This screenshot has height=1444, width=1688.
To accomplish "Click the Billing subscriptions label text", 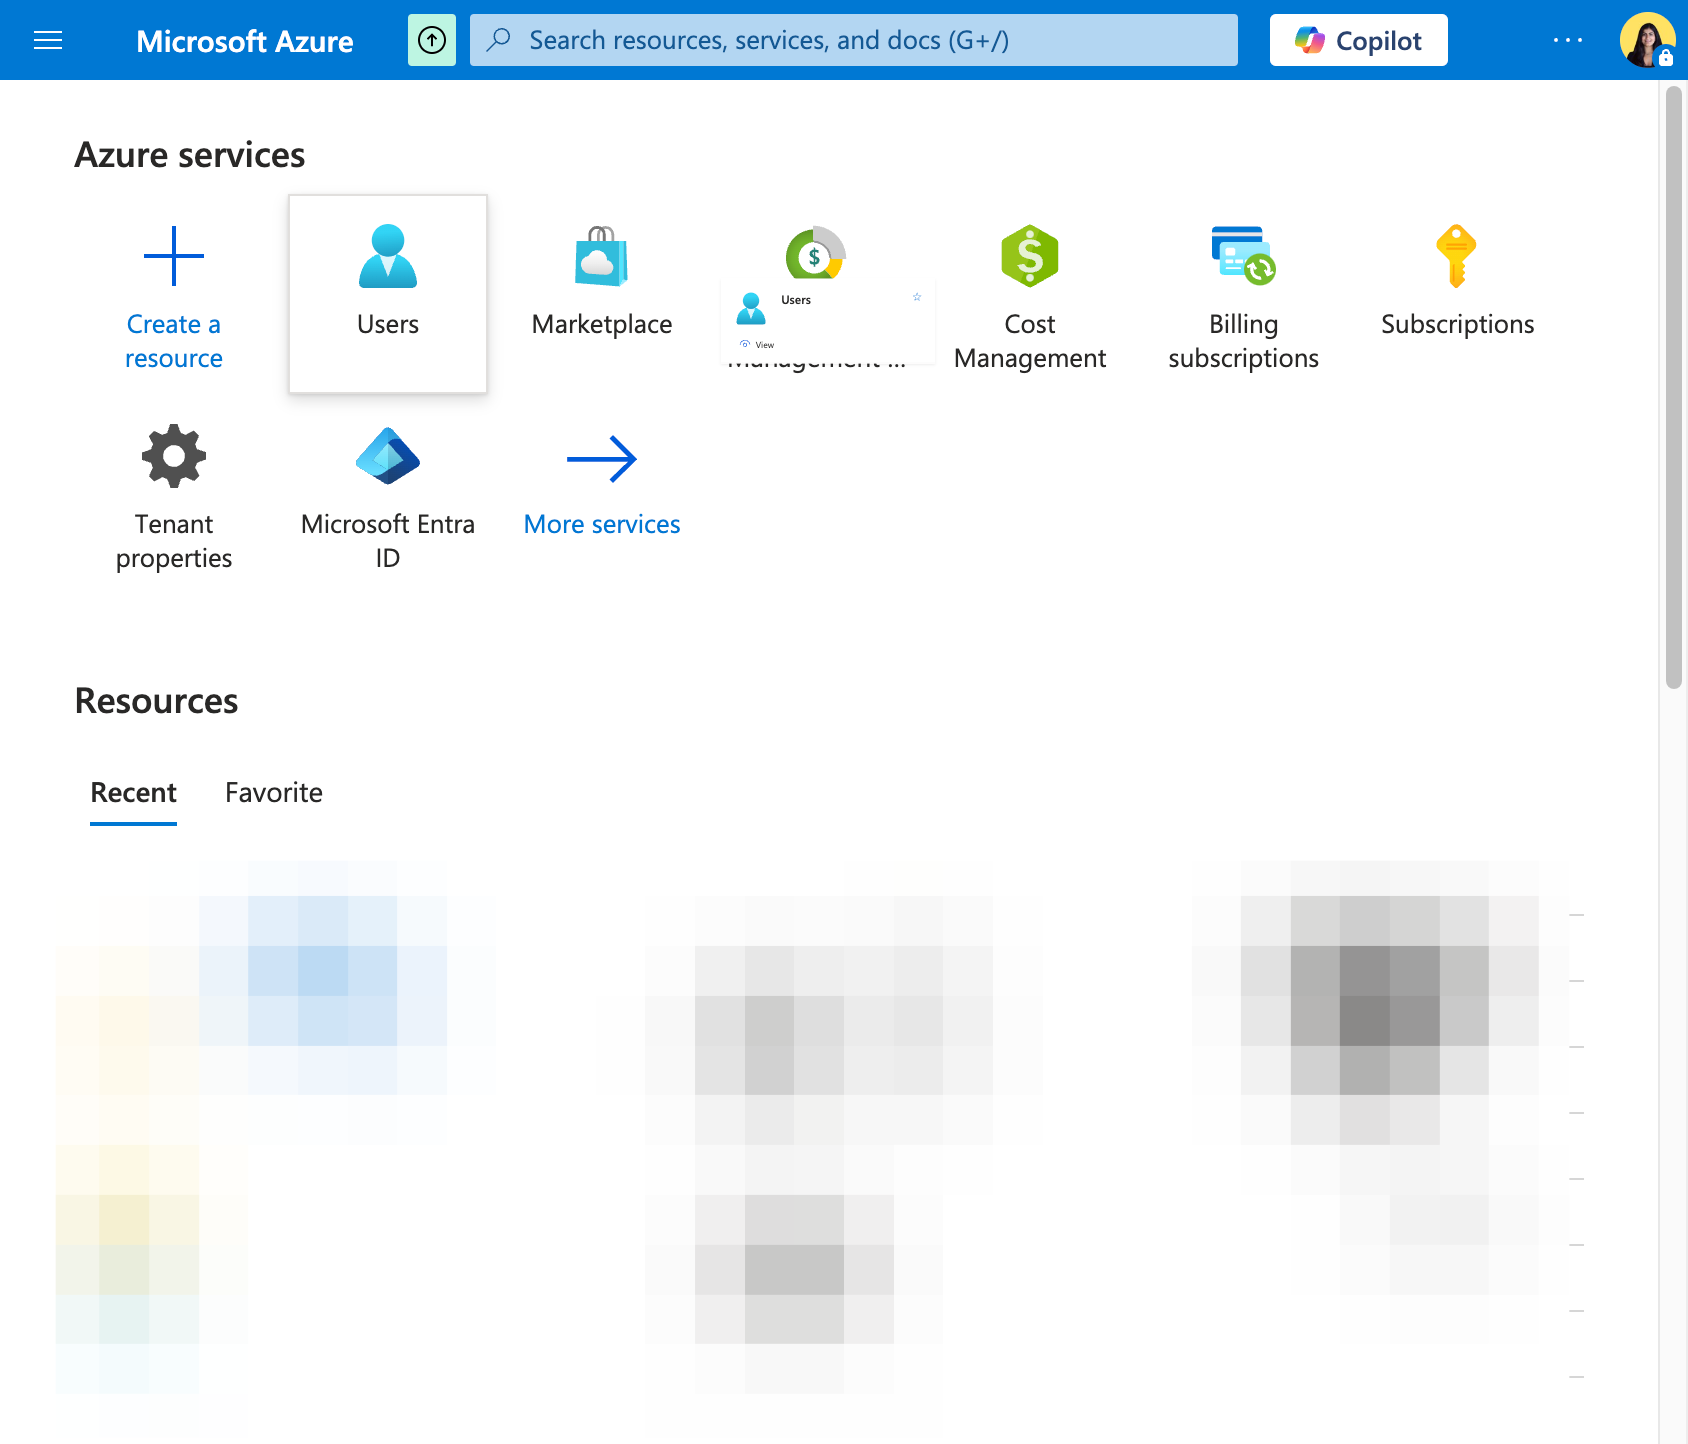I will [1243, 341].
